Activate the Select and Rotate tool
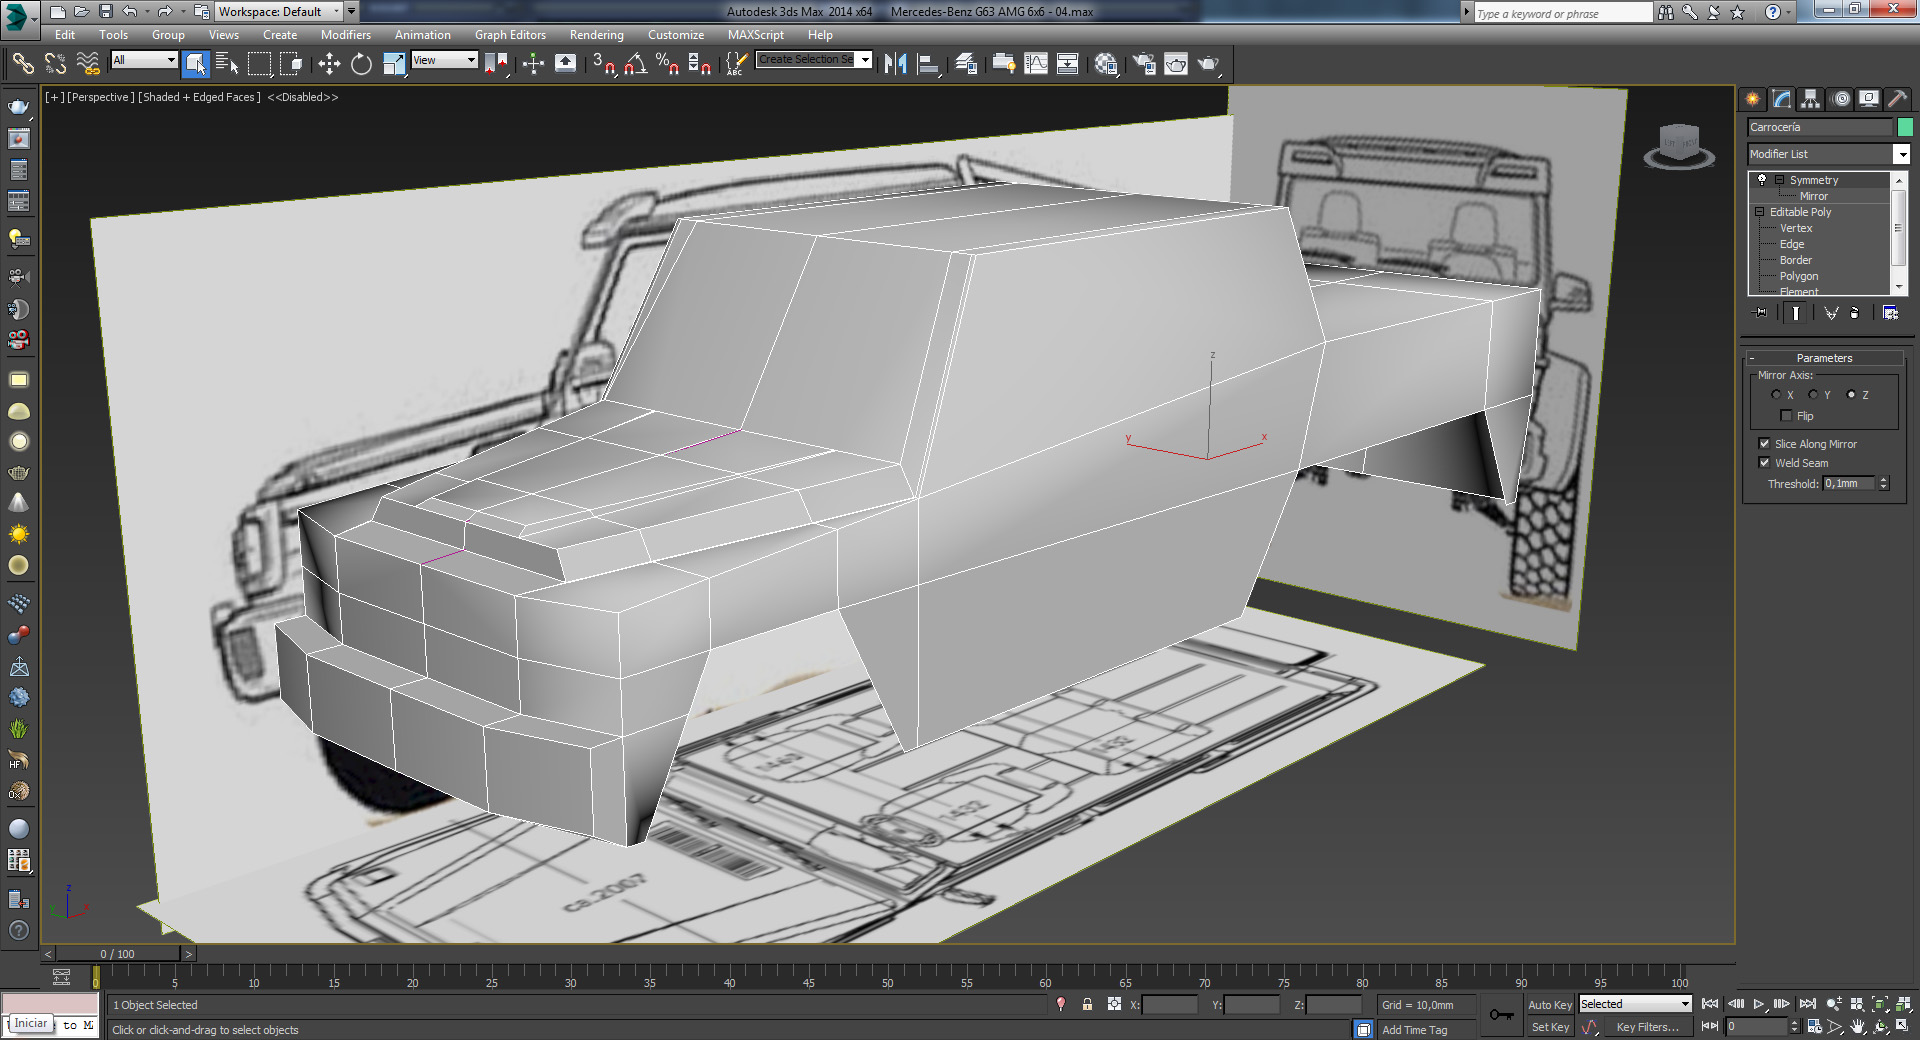Screen dimensions: 1920x1040 coord(361,64)
